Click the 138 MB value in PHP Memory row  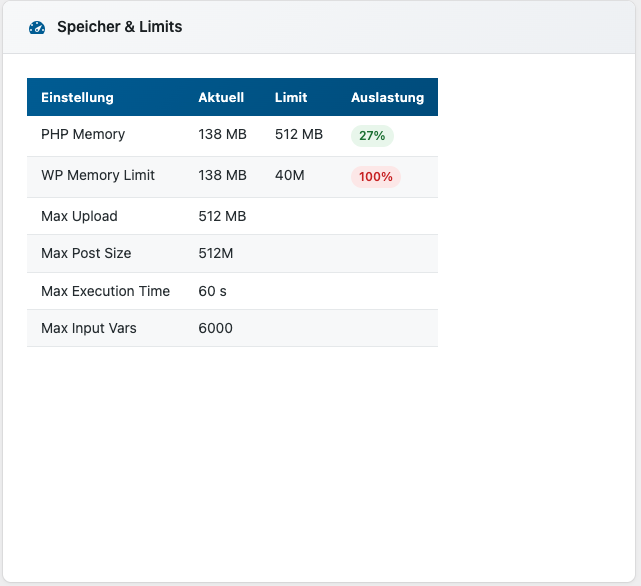click(222, 135)
